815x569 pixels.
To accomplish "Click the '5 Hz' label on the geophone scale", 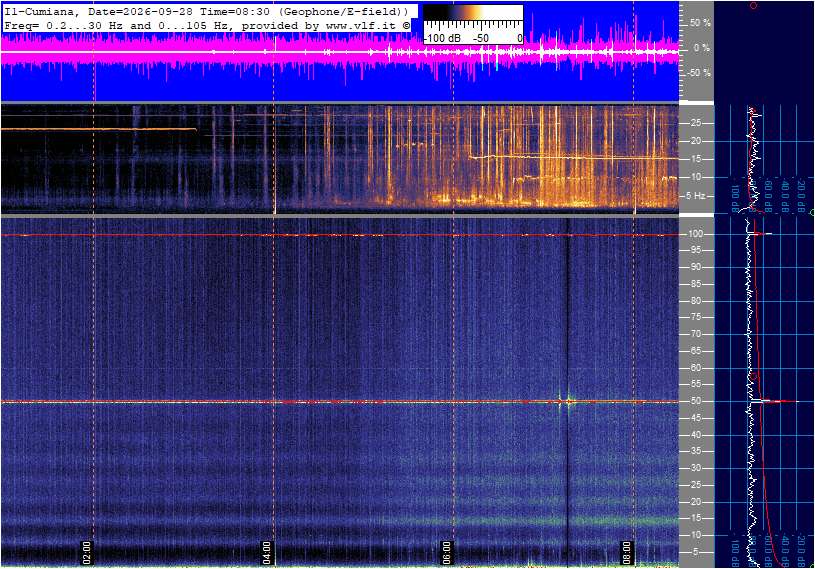I will coord(696,195).
